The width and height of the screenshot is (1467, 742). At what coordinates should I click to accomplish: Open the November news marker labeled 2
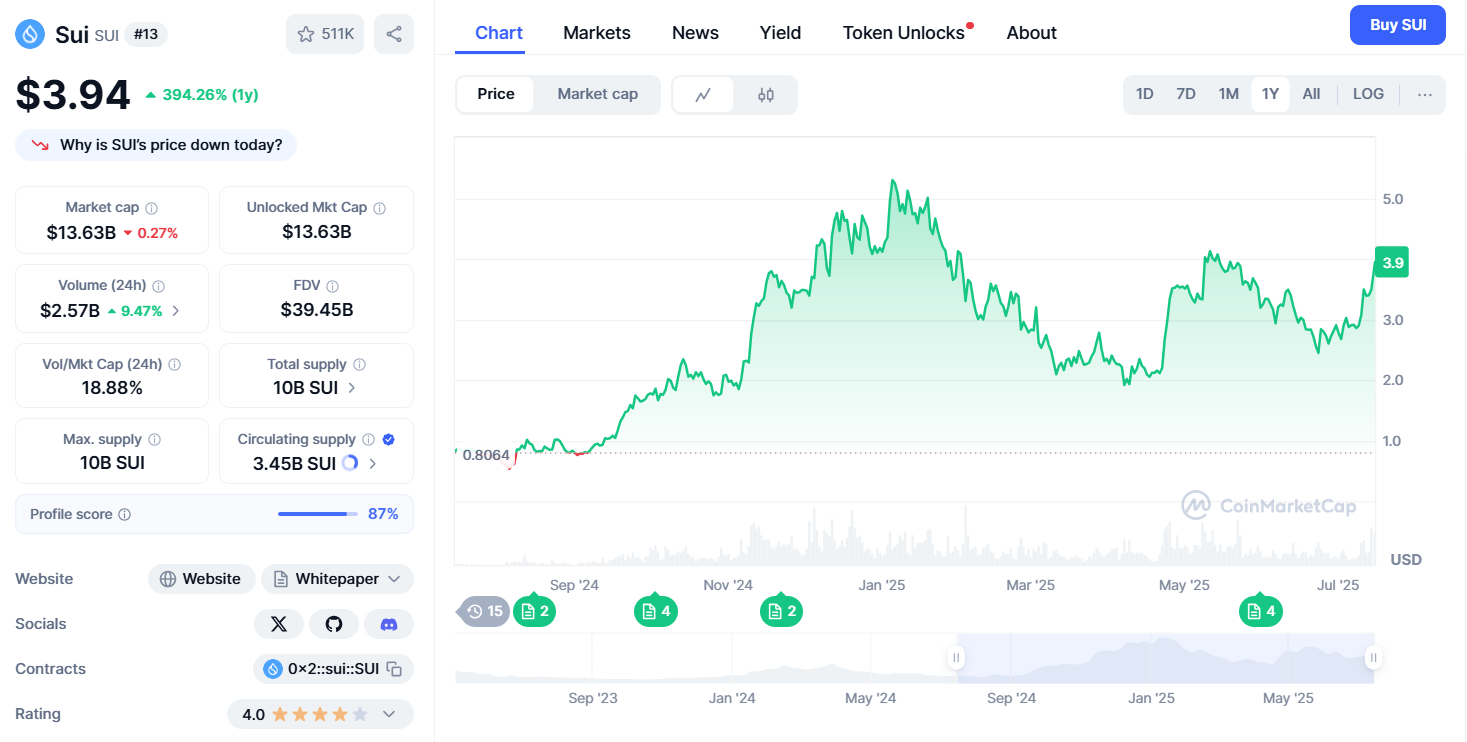[782, 611]
